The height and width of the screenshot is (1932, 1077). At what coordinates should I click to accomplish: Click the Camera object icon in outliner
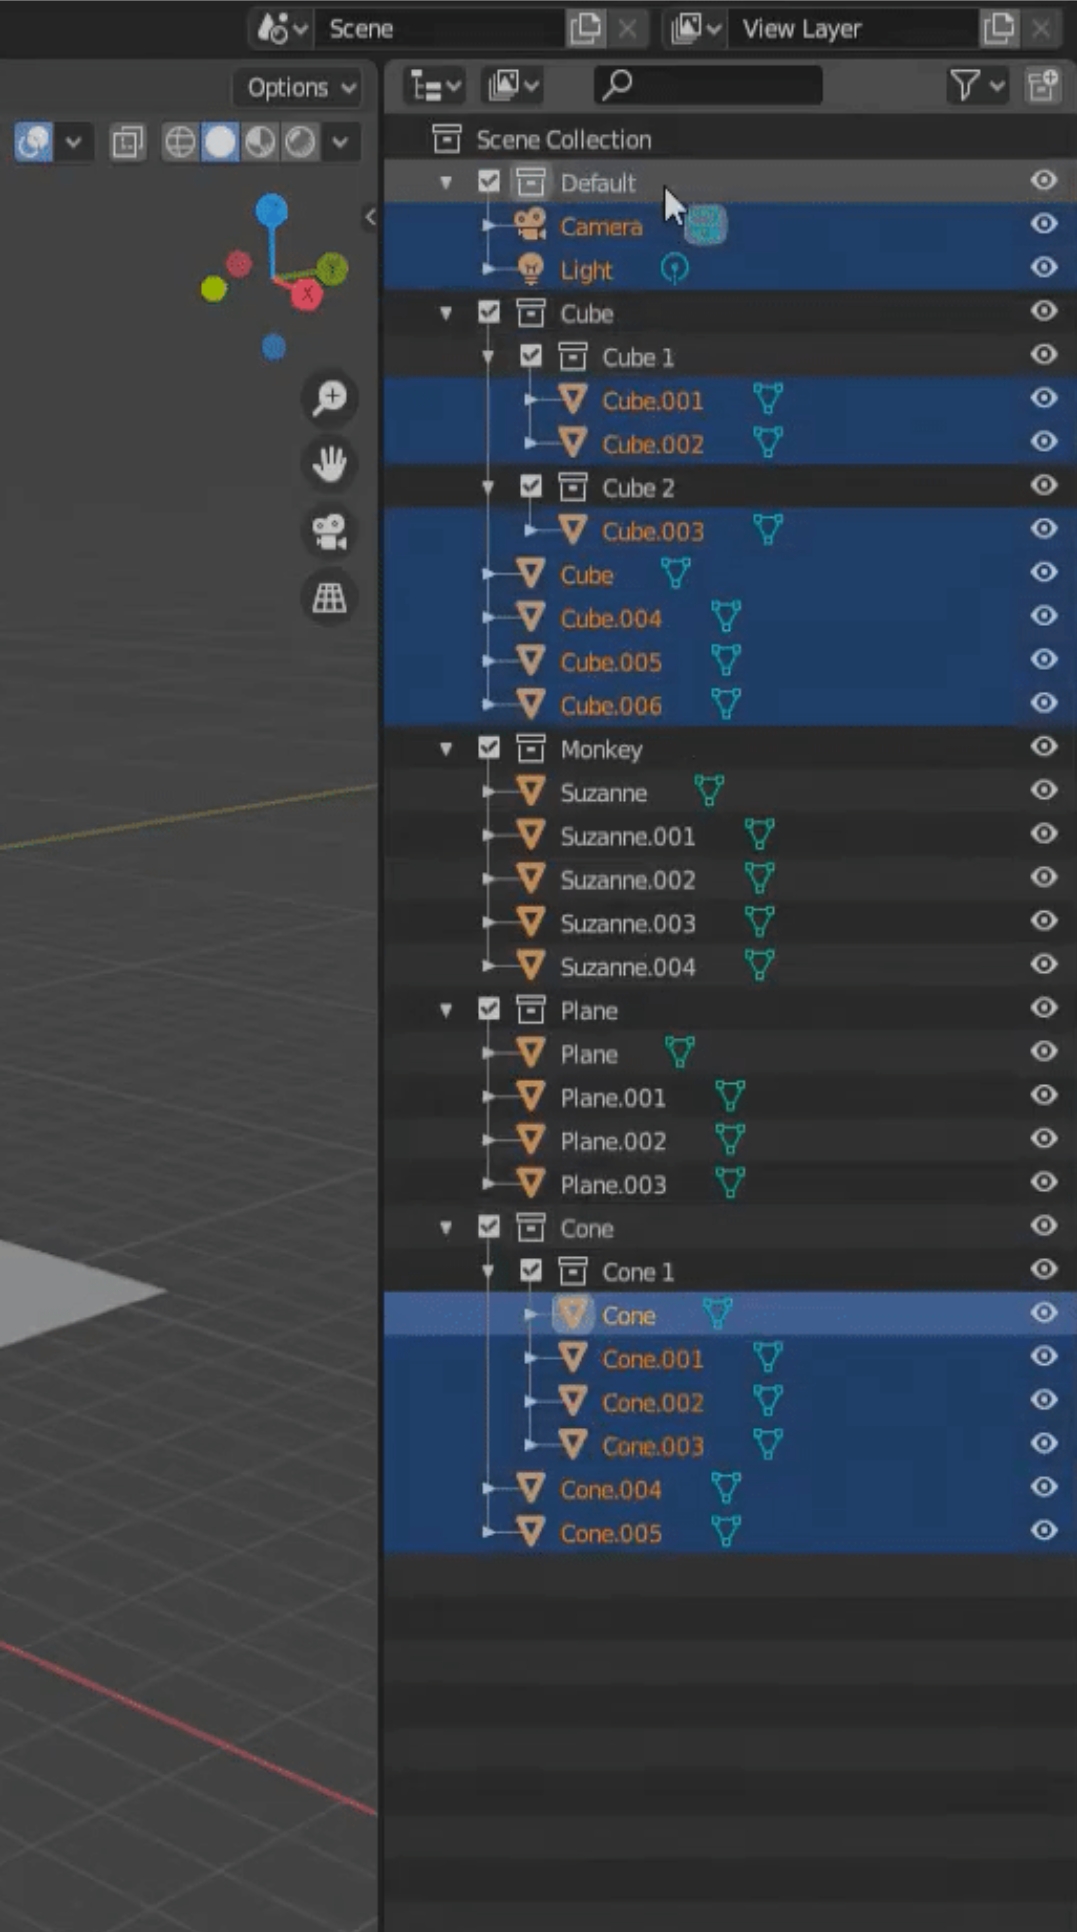[530, 225]
